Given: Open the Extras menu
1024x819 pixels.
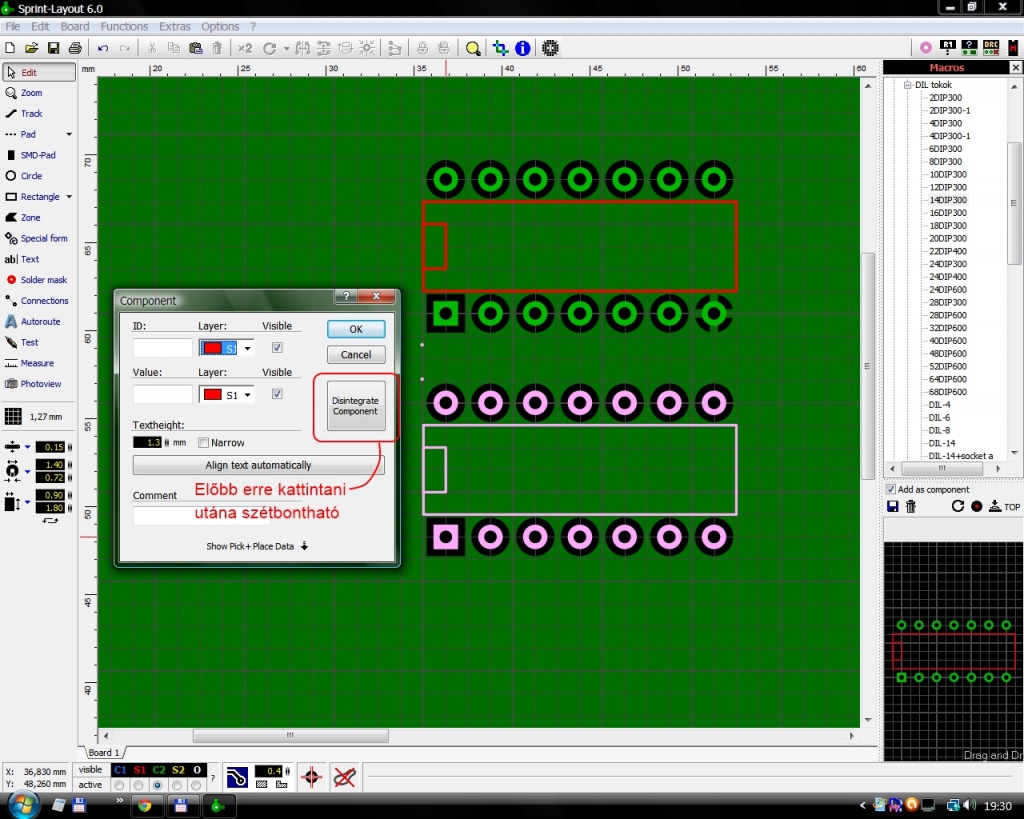Looking at the screenshot, I should click(x=174, y=27).
